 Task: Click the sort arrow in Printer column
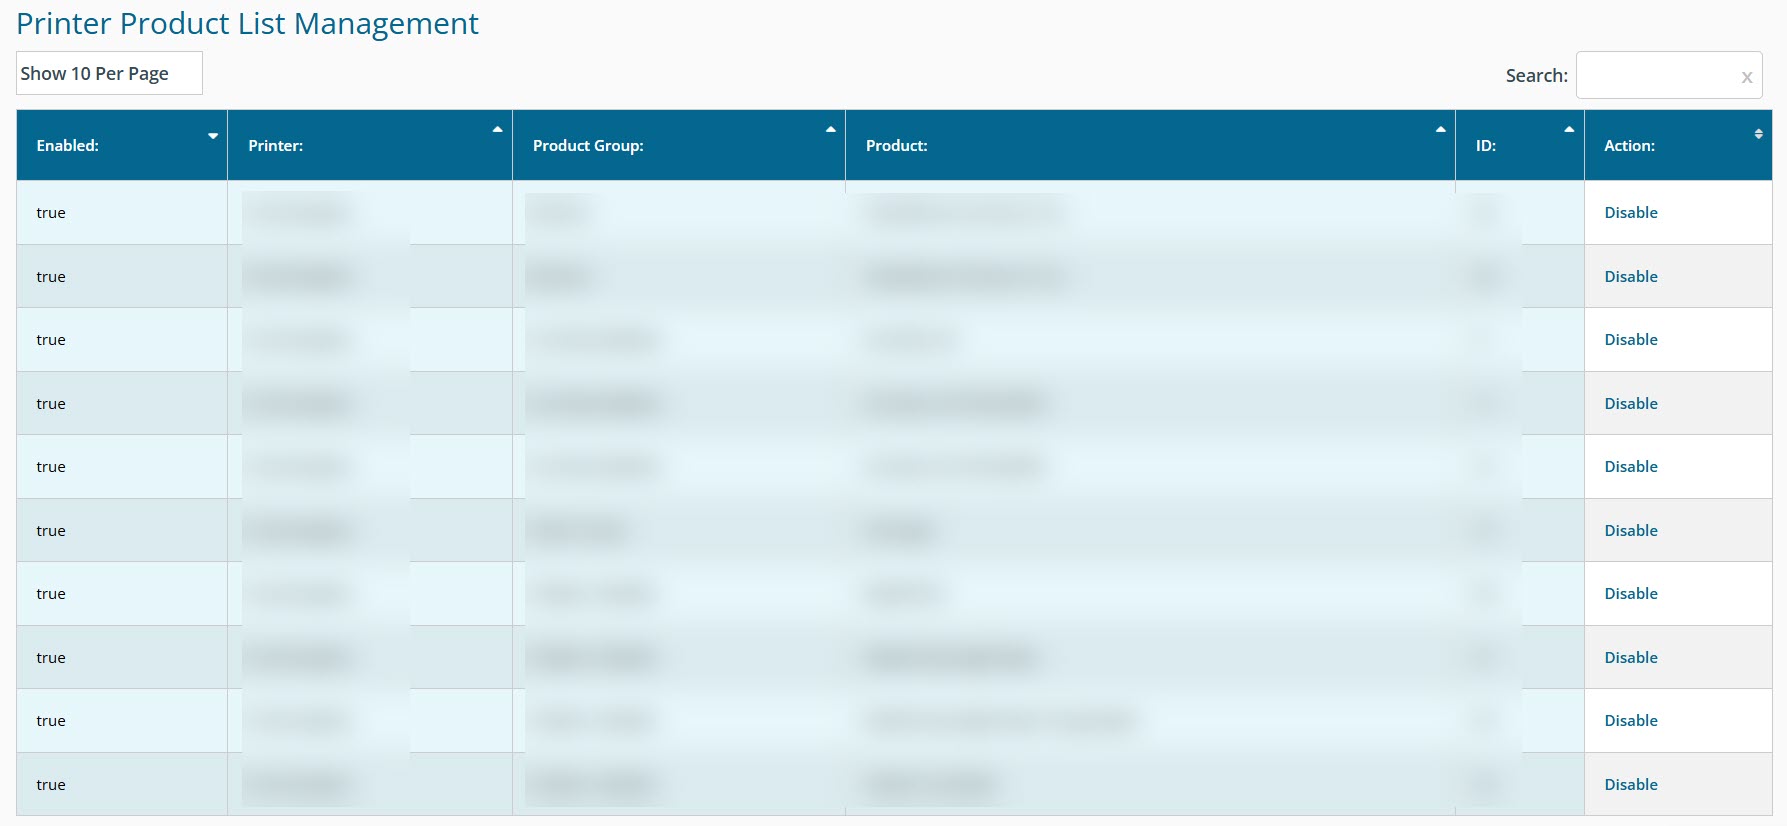tap(497, 130)
